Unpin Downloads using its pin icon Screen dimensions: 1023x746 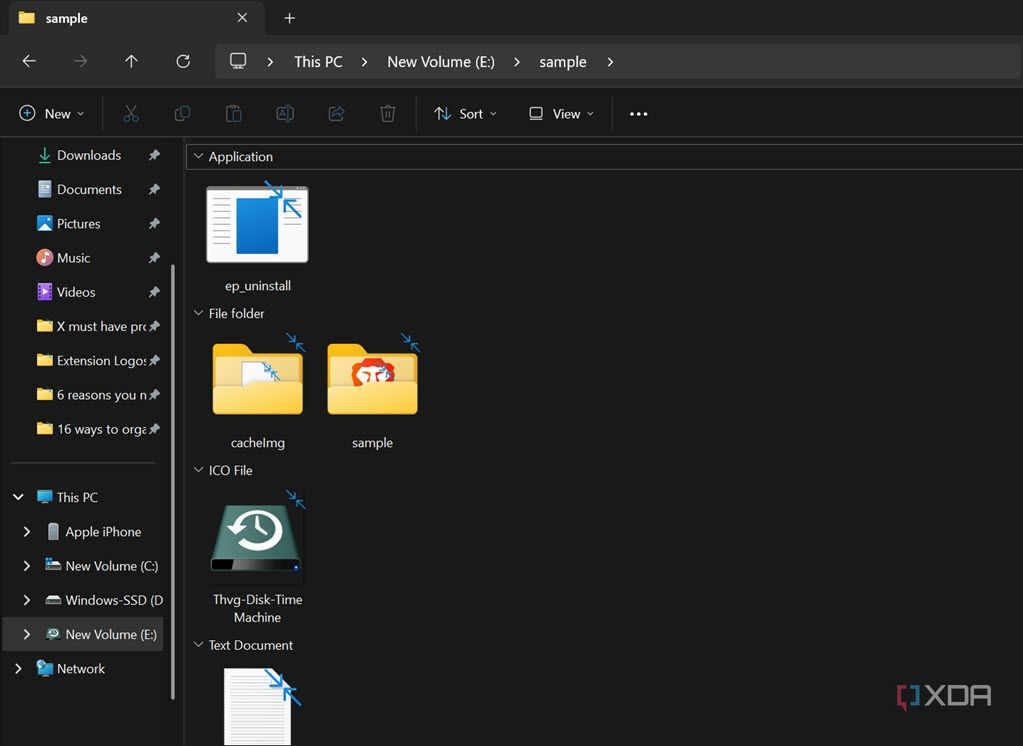point(154,155)
